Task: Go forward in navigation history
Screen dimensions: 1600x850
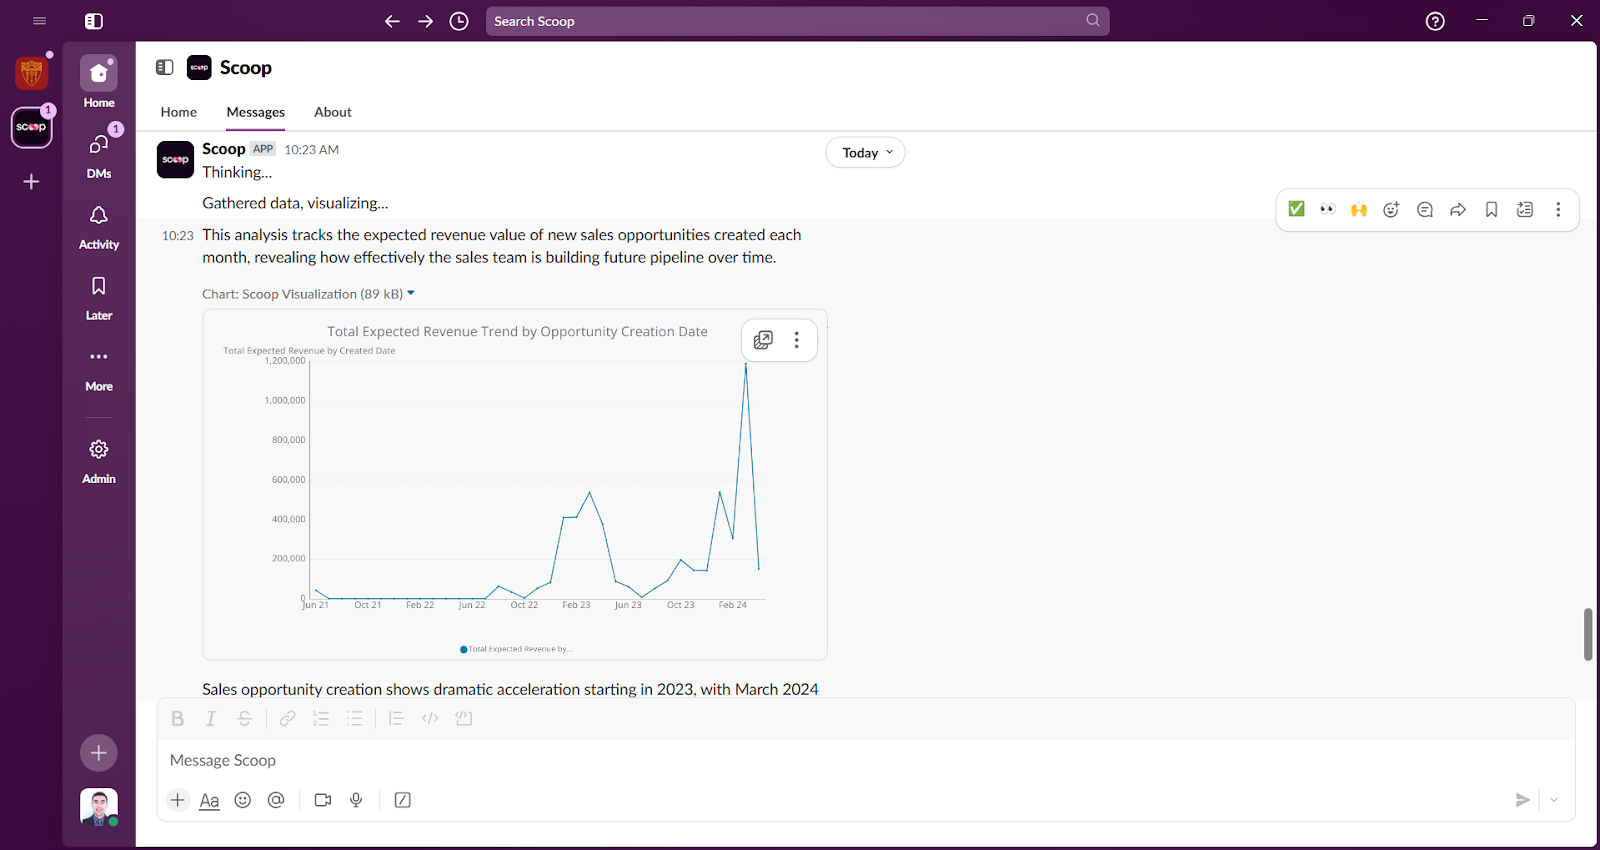Action: click(426, 21)
